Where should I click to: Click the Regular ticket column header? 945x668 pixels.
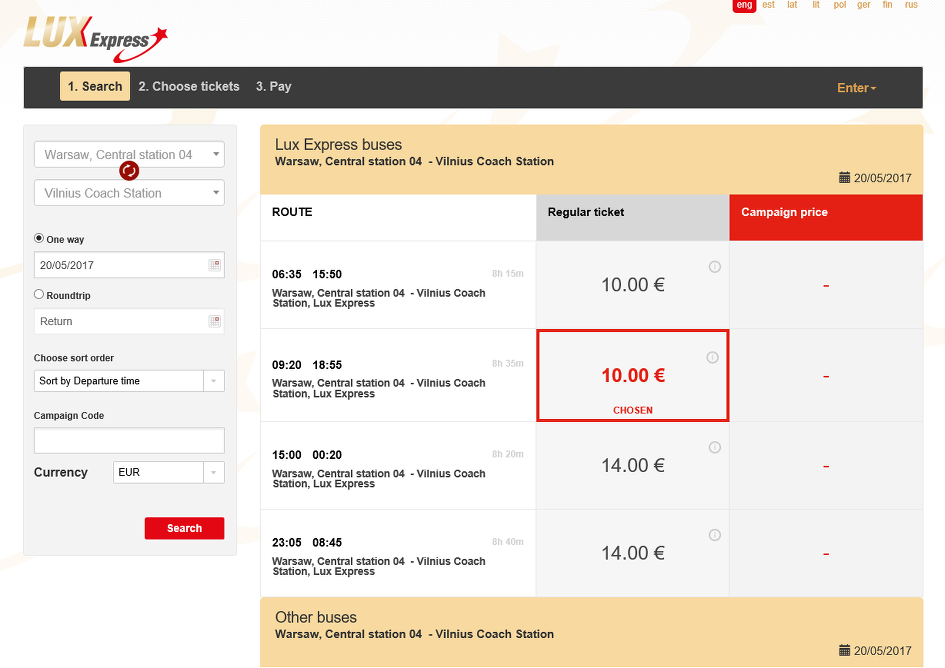[x=633, y=218]
